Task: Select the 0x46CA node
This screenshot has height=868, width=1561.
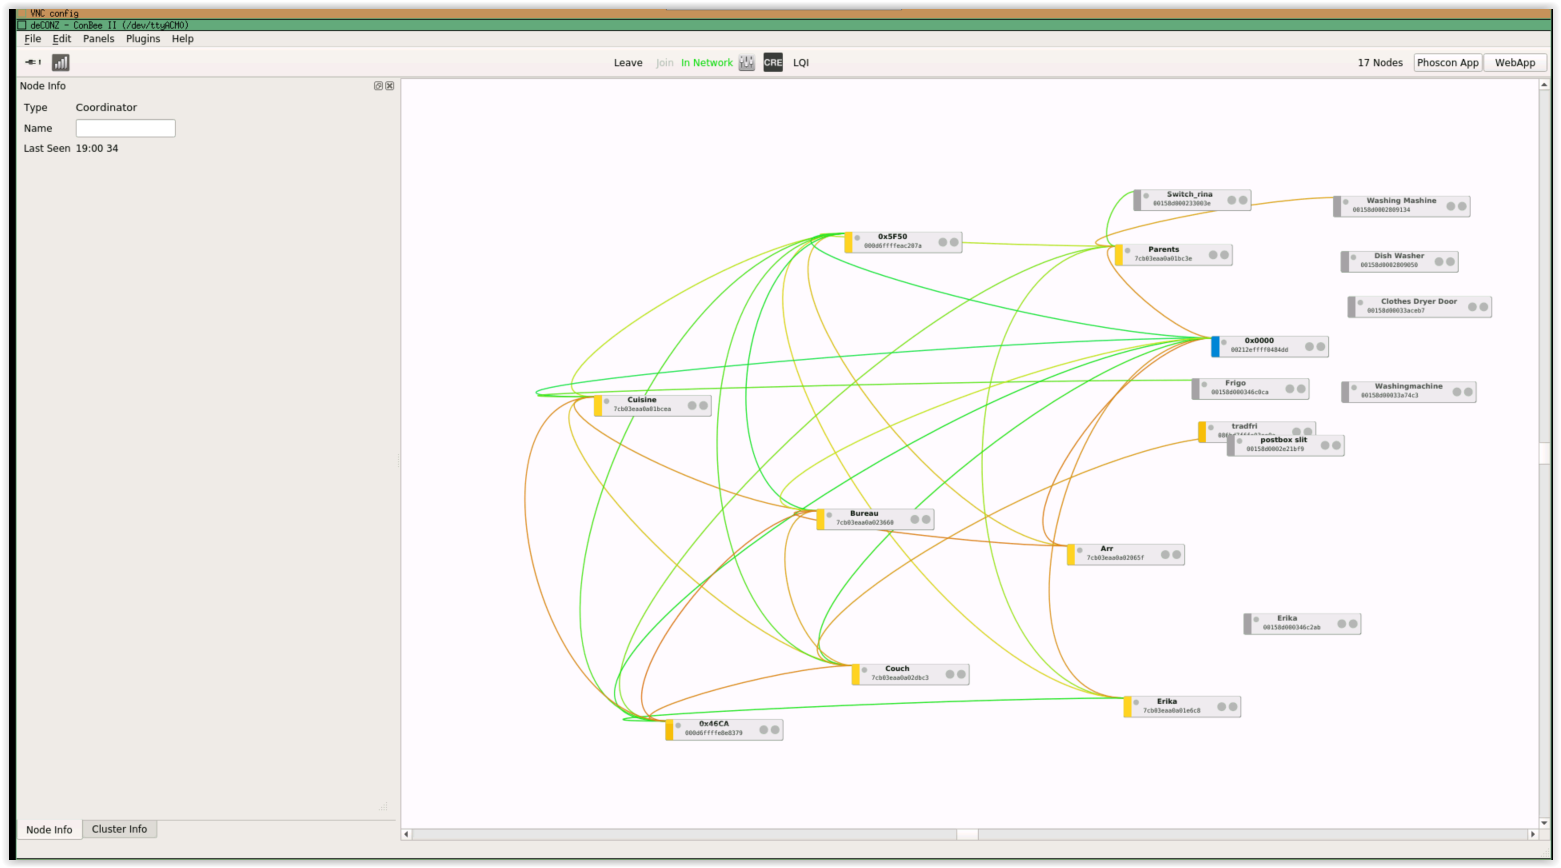Action: [x=724, y=729]
